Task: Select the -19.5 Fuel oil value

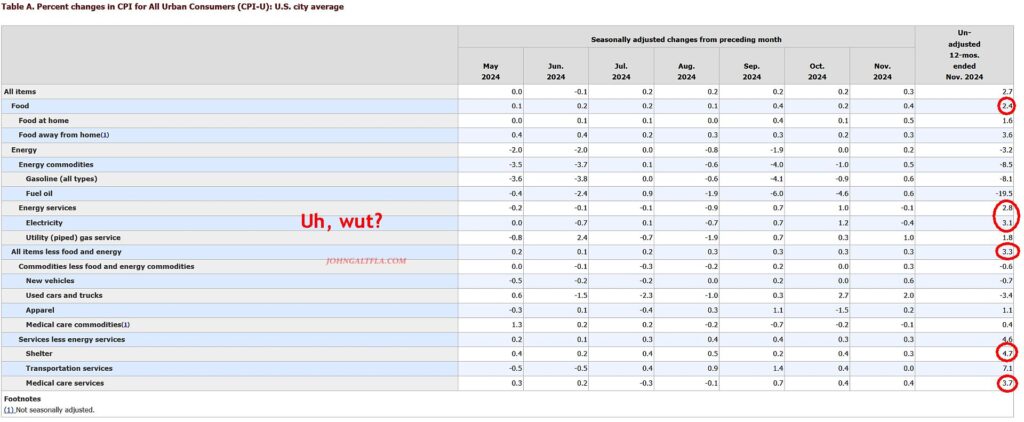Action: [1003, 193]
